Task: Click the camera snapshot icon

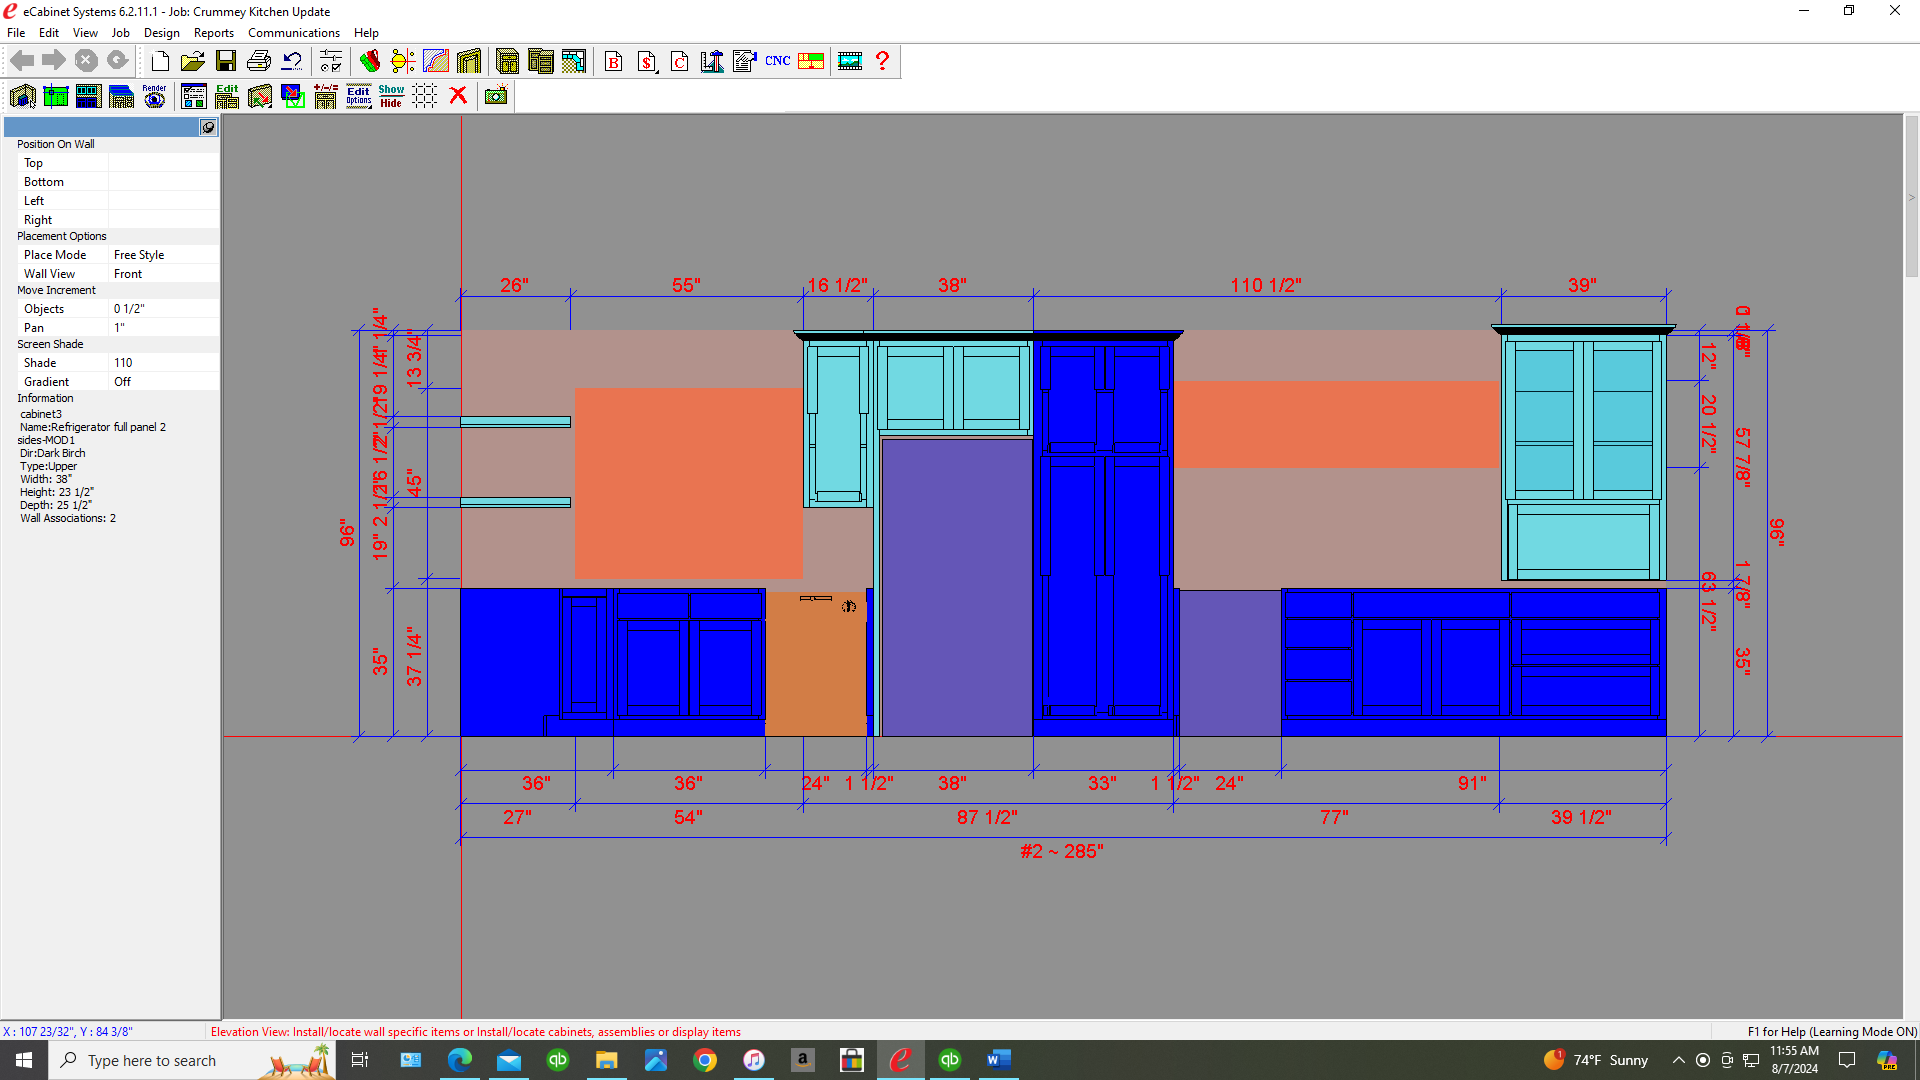Action: [x=496, y=96]
